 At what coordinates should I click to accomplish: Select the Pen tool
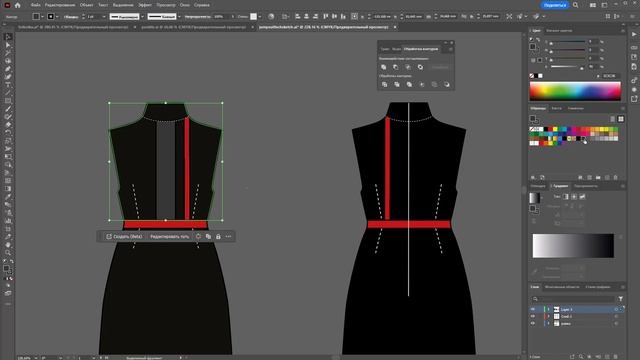point(8,69)
